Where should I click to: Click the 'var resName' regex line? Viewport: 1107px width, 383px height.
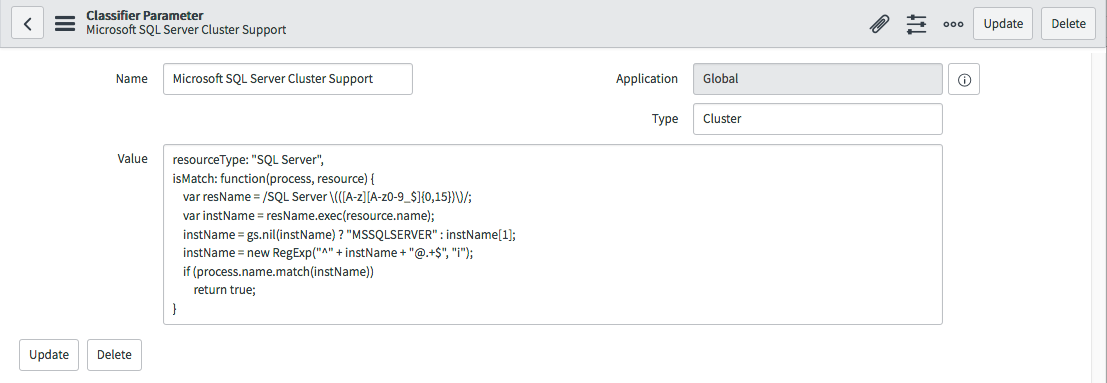click(328, 197)
